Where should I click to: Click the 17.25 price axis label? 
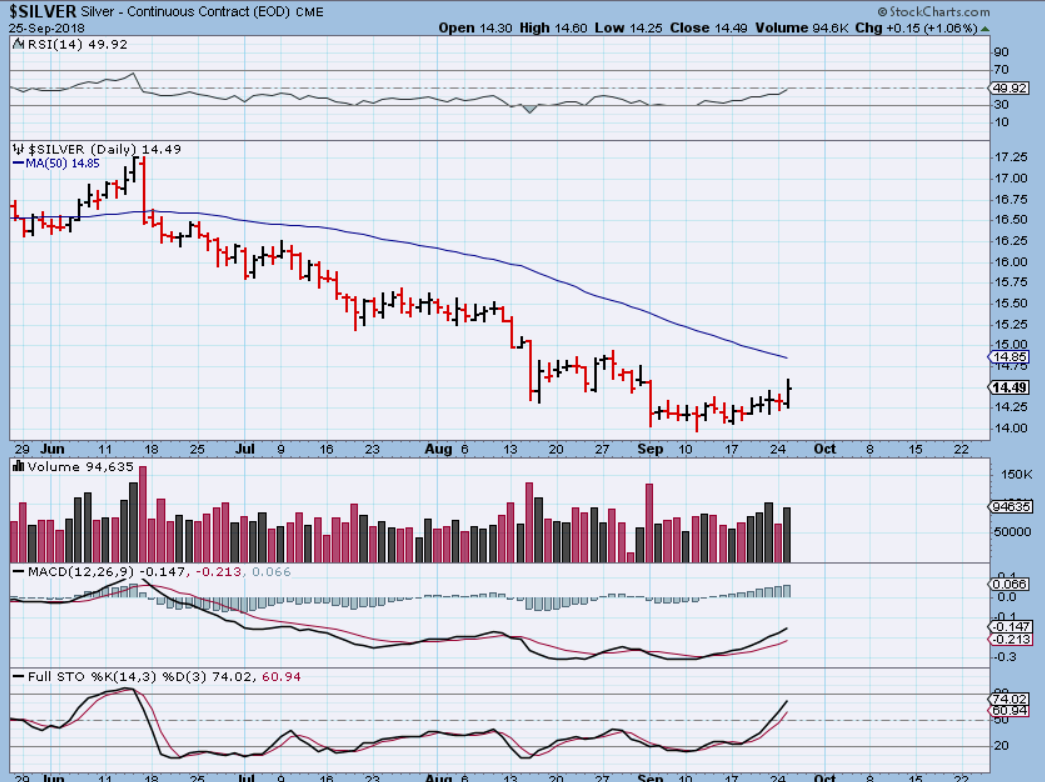(1010, 157)
